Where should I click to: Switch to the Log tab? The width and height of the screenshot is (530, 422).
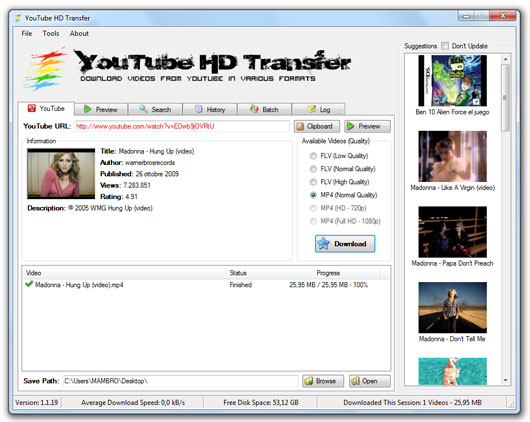coord(318,109)
